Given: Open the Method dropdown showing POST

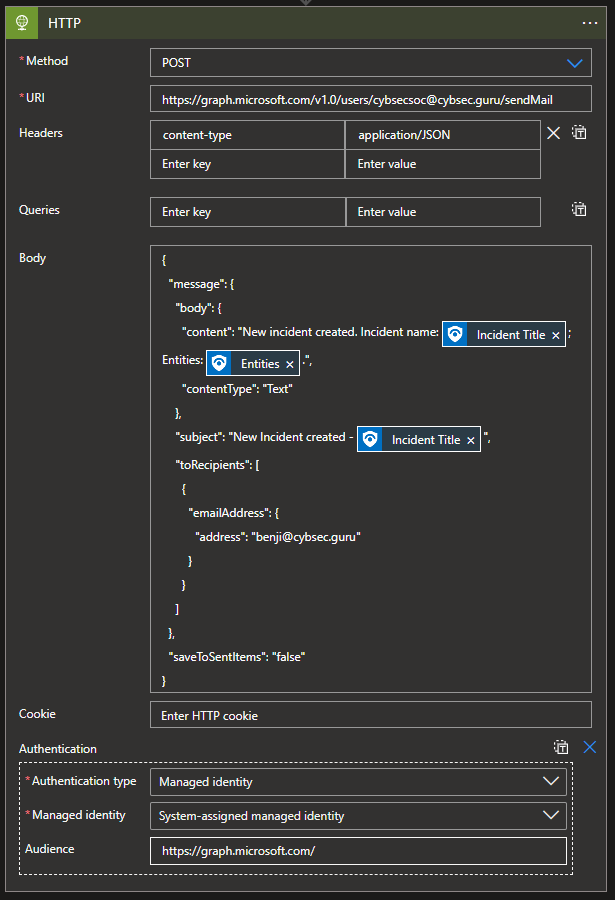Looking at the screenshot, I should (x=370, y=63).
